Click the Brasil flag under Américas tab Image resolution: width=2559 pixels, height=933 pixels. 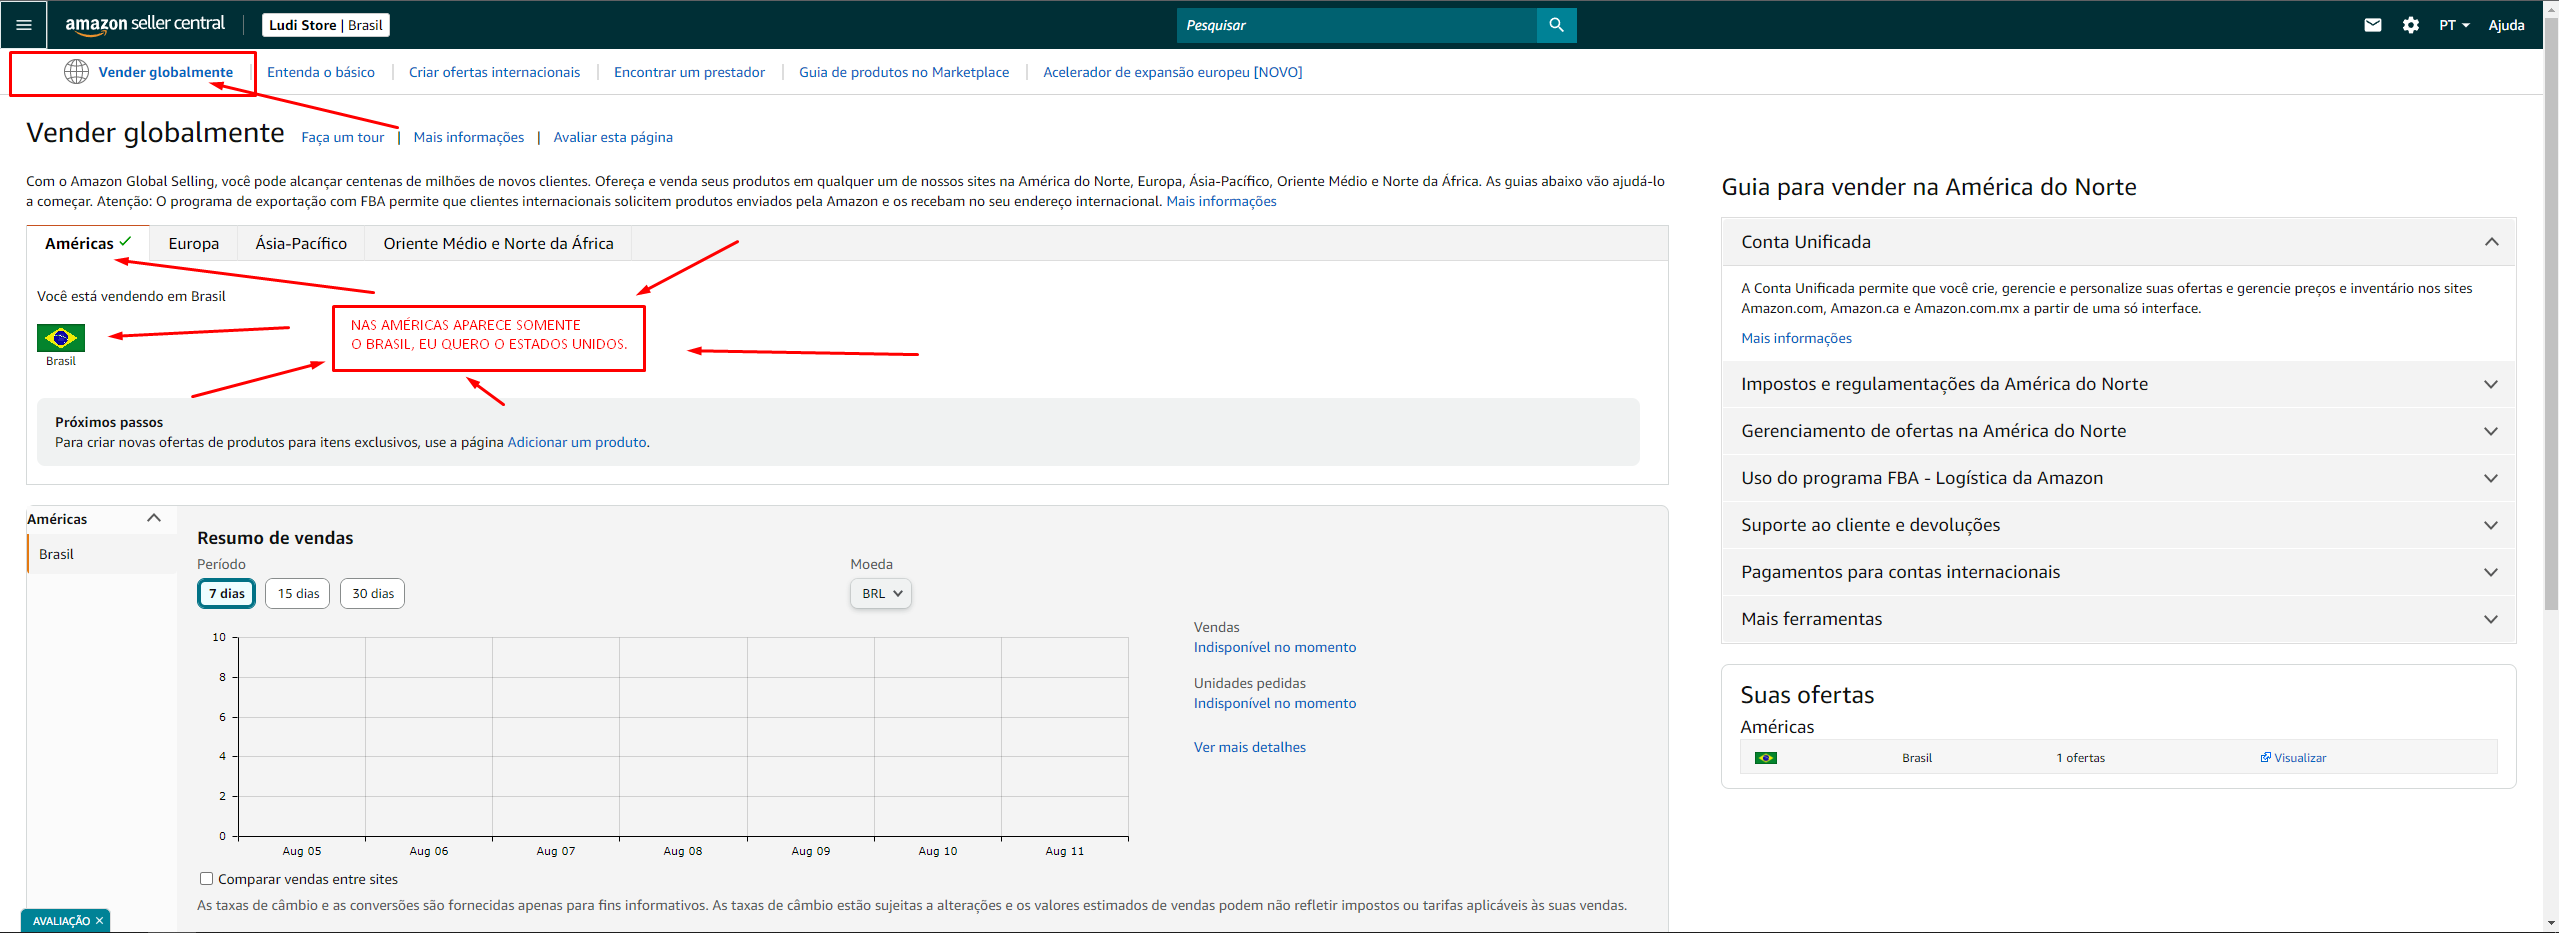point(61,337)
